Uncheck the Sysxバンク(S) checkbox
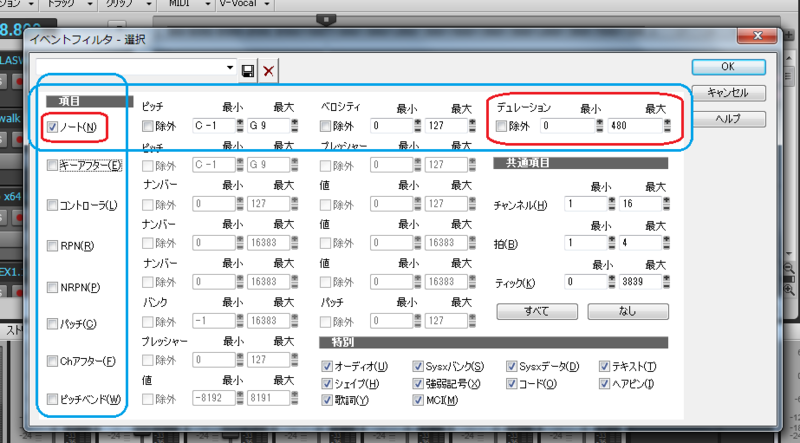This screenshot has height=443, width=800. point(418,366)
